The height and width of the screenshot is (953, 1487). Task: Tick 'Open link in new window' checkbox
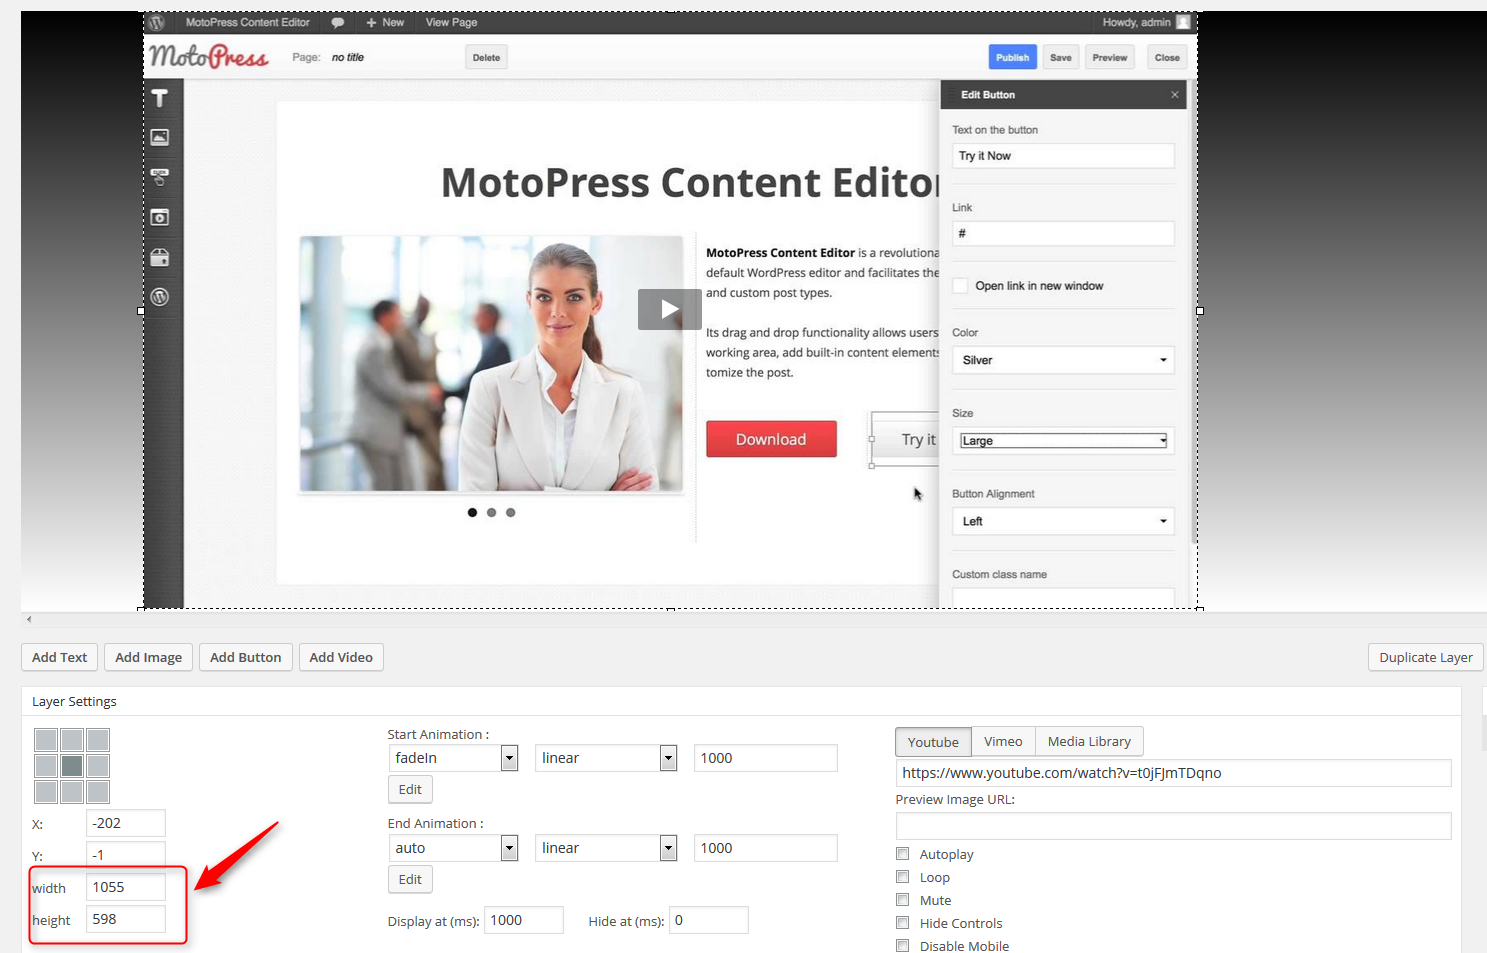coord(961,286)
